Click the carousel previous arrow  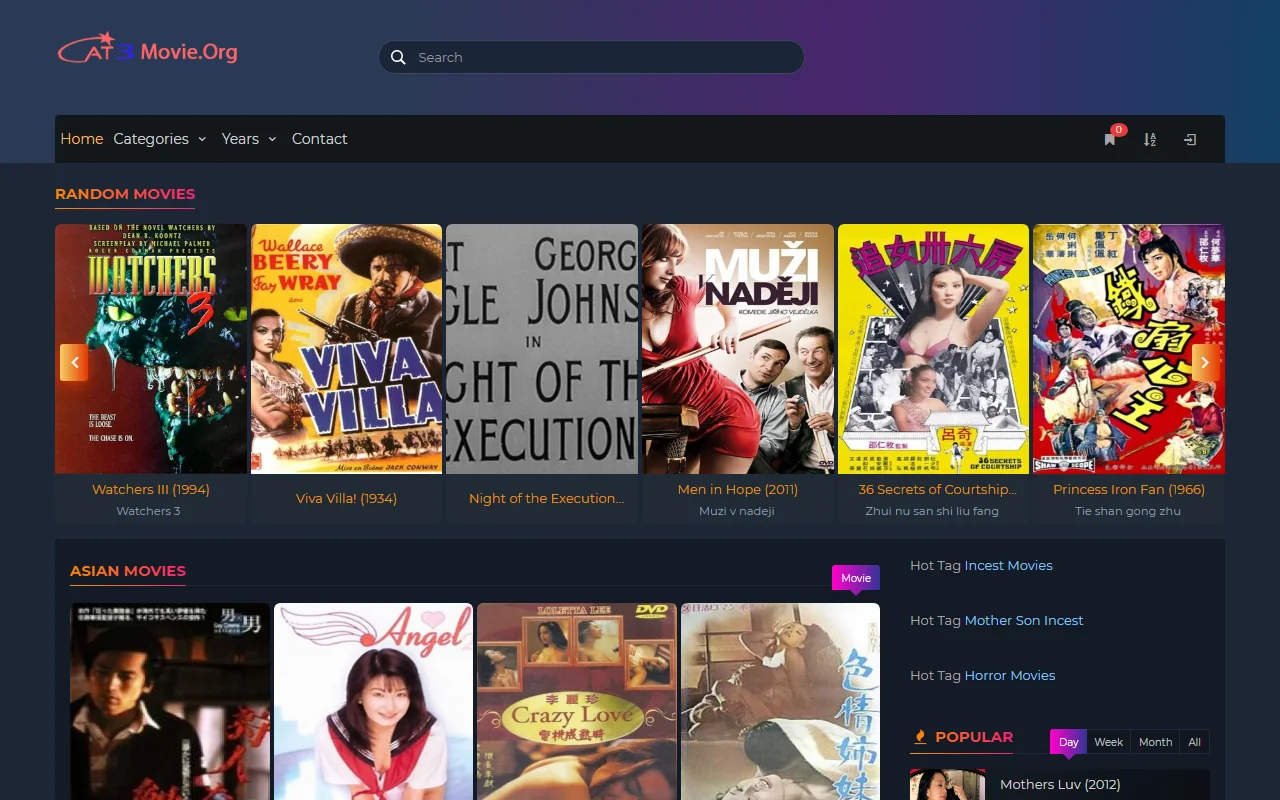coord(74,362)
